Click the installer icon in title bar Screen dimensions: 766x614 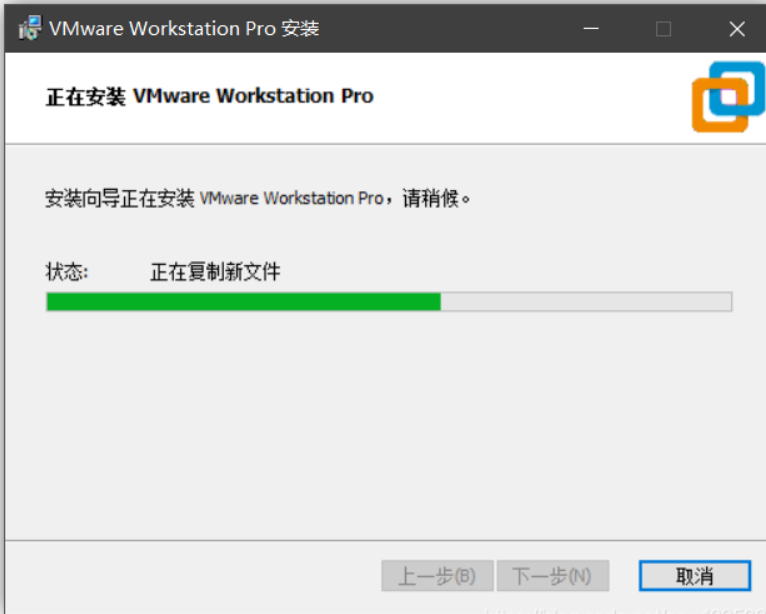(30, 28)
